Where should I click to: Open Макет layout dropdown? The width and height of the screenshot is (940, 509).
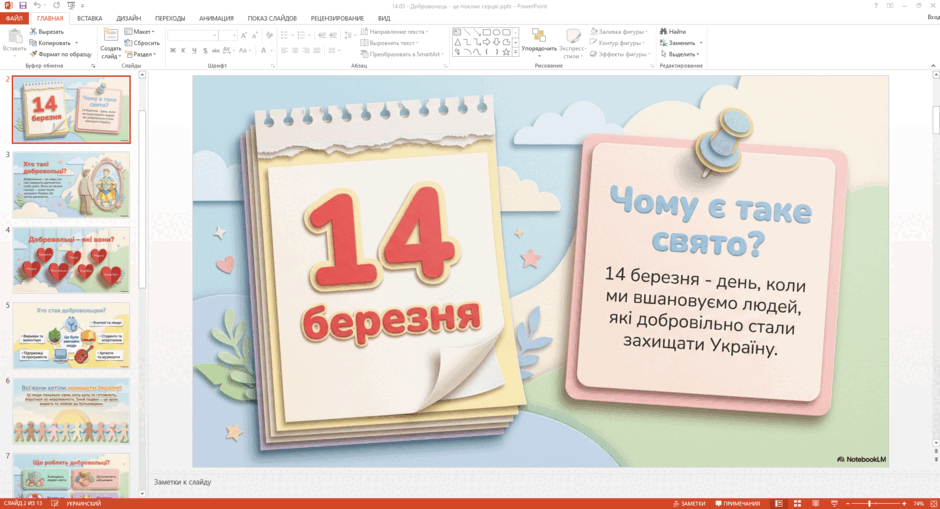pos(139,31)
